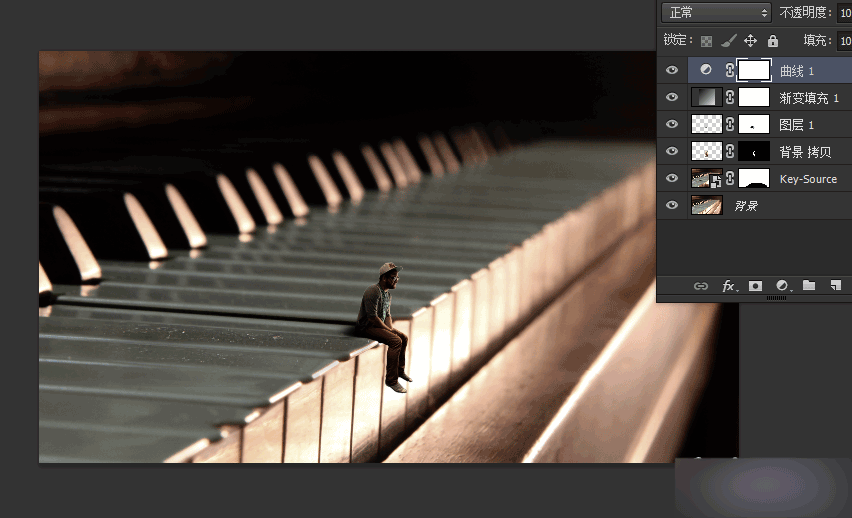Select the 曲线 1 layer mask thumbnail

(x=754, y=70)
